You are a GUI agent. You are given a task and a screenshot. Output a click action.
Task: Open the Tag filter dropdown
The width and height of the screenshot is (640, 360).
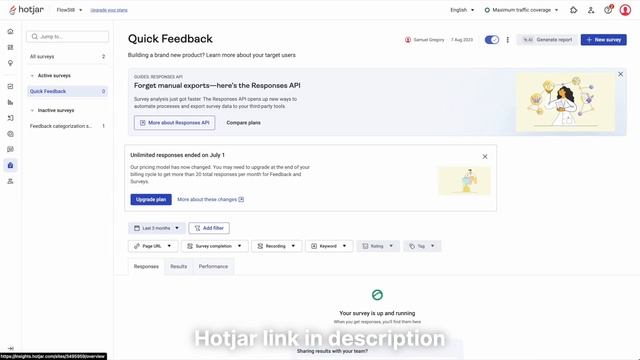[x=422, y=246]
